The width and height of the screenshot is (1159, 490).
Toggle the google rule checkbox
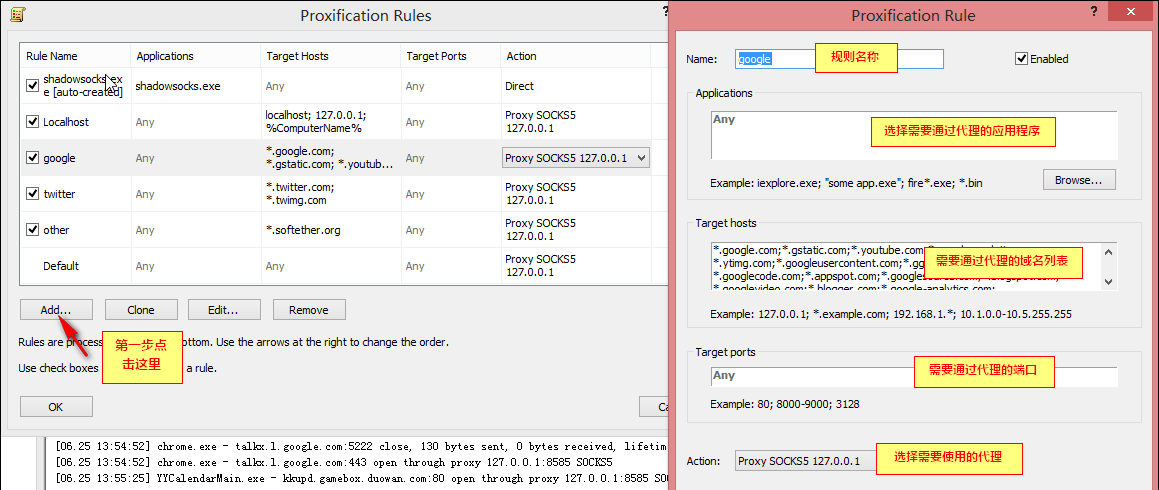[33, 157]
